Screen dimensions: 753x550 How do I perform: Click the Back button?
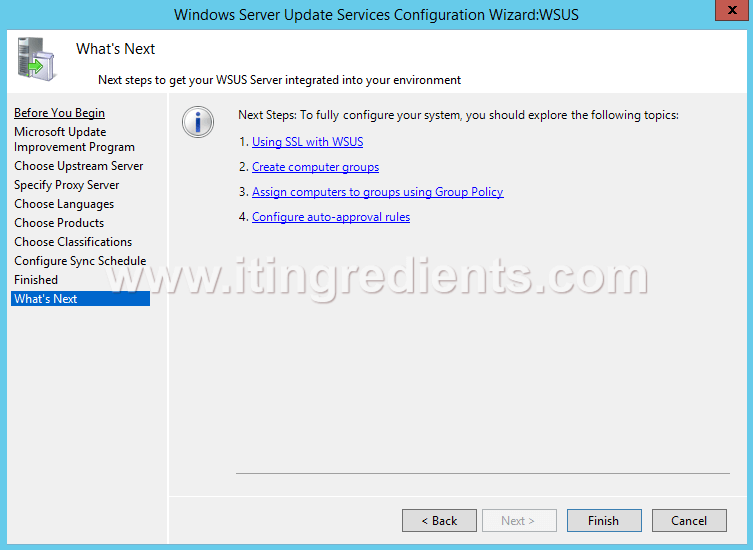click(x=439, y=521)
